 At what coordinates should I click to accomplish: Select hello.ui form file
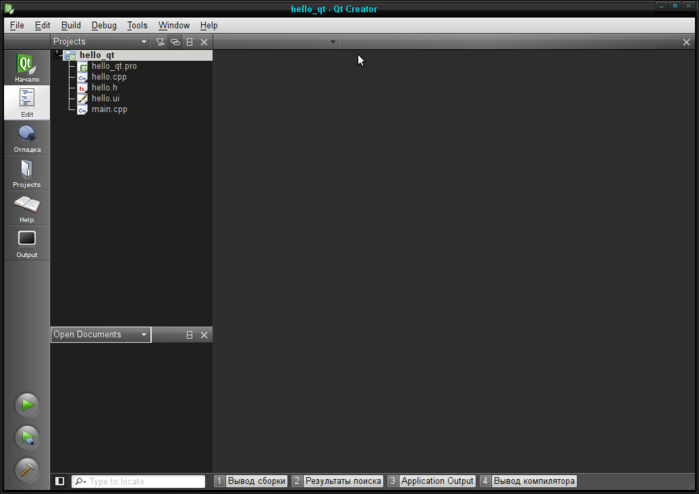click(x=105, y=98)
